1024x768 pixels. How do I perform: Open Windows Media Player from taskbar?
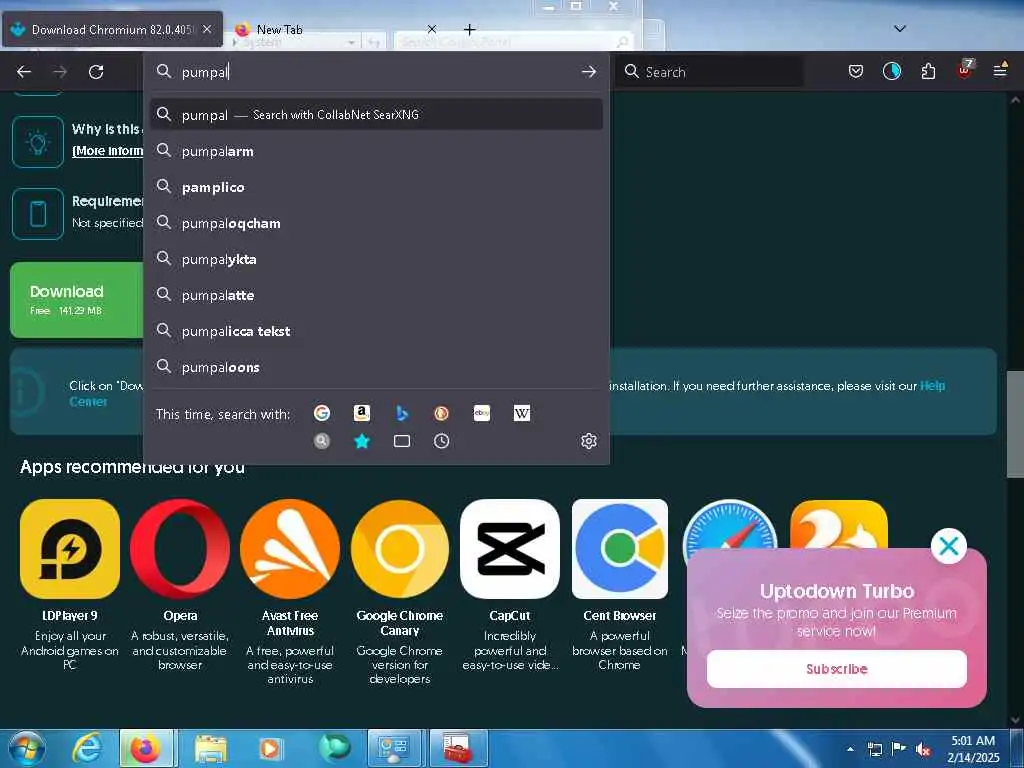point(271,748)
